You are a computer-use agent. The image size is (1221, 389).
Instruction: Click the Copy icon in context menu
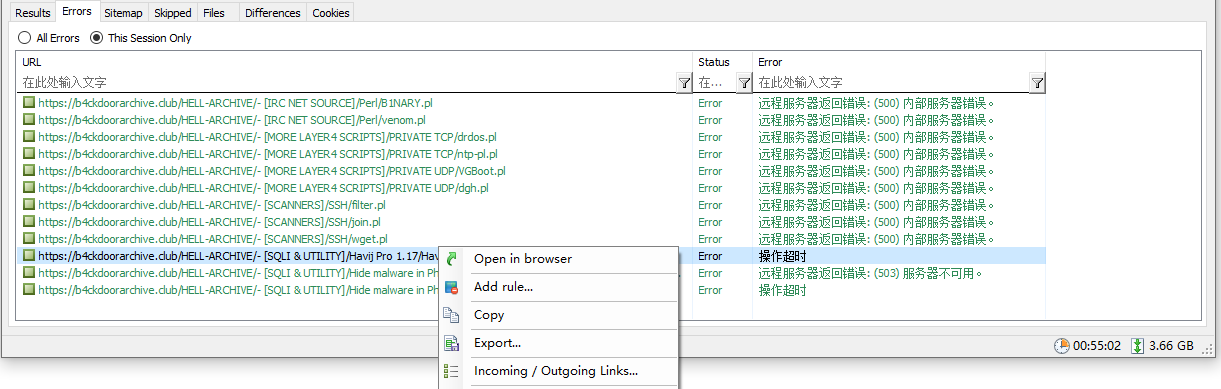coord(452,315)
